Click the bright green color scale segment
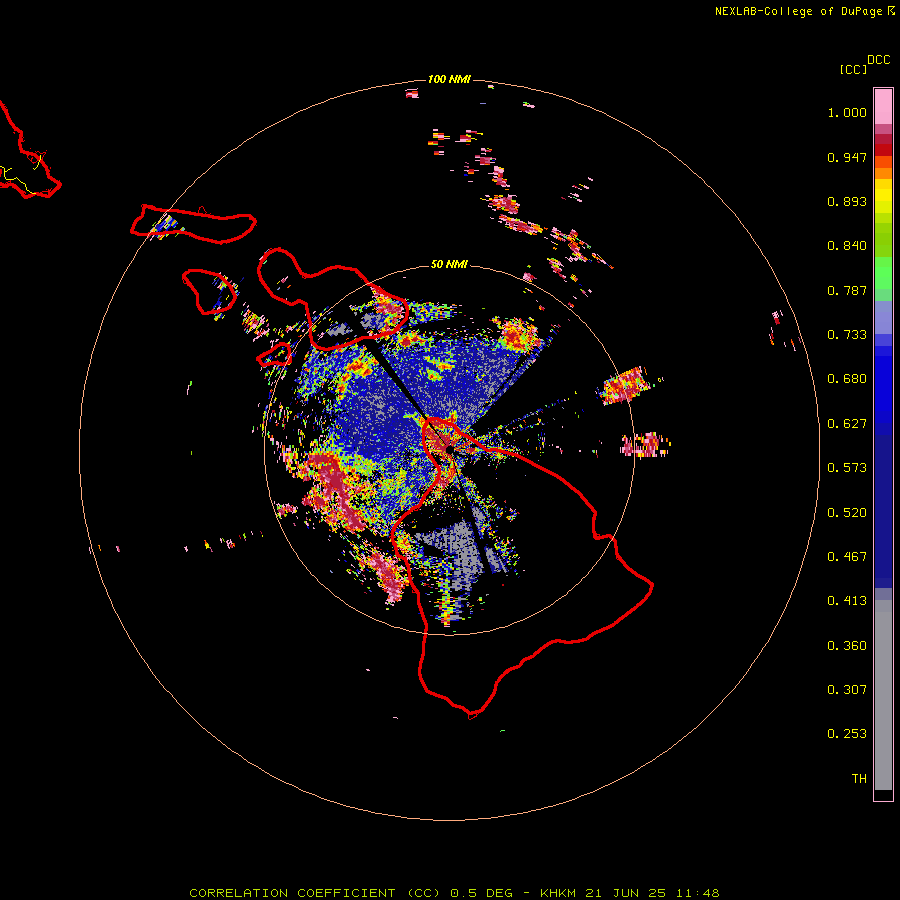This screenshot has height=900, width=900. click(883, 273)
